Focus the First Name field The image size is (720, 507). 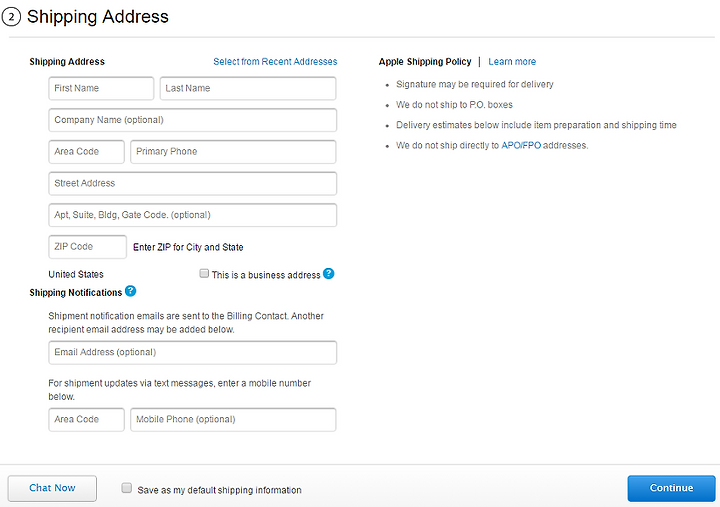(101, 88)
